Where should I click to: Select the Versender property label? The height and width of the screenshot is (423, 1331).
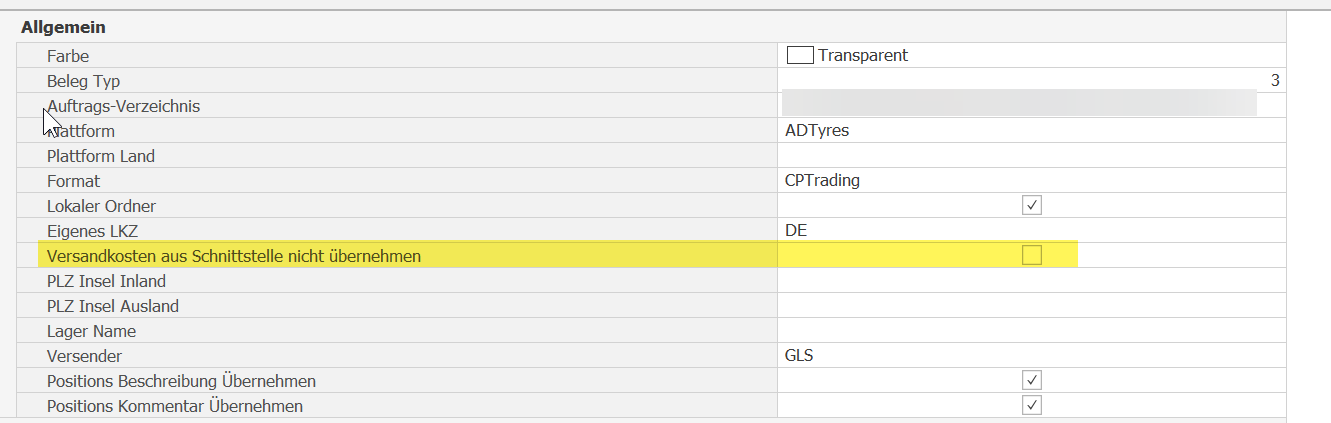click(x=85, y=356)
